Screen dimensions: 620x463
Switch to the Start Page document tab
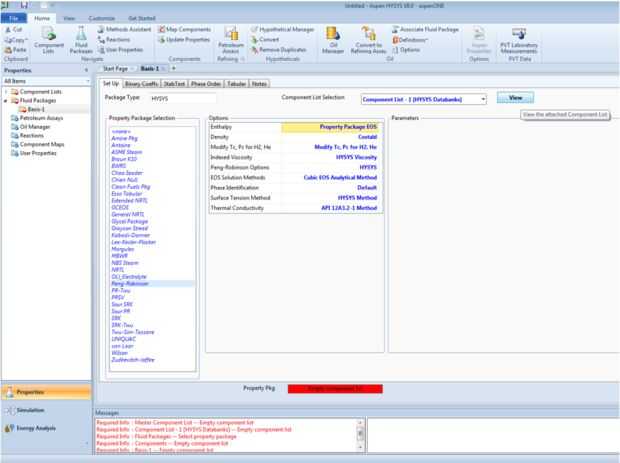pyautogui.click(x=115, y=69)
